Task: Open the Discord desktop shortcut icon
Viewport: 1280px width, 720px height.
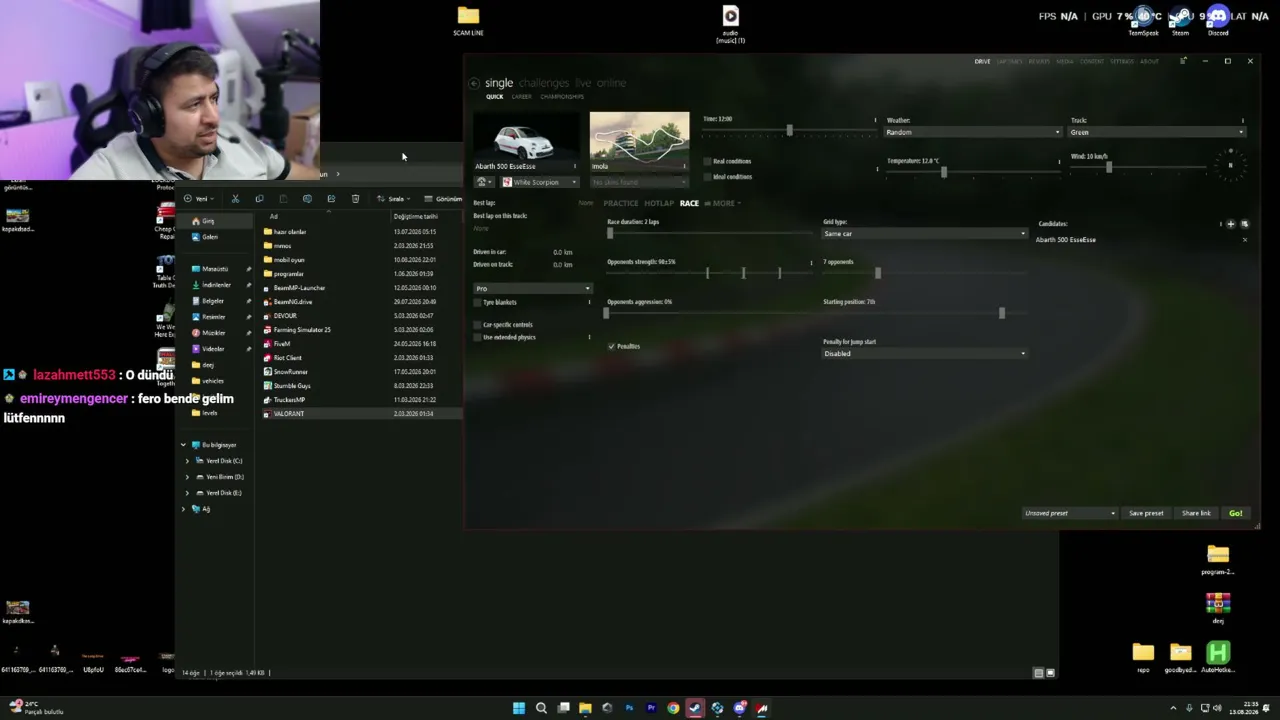Action: point(1218,21)
